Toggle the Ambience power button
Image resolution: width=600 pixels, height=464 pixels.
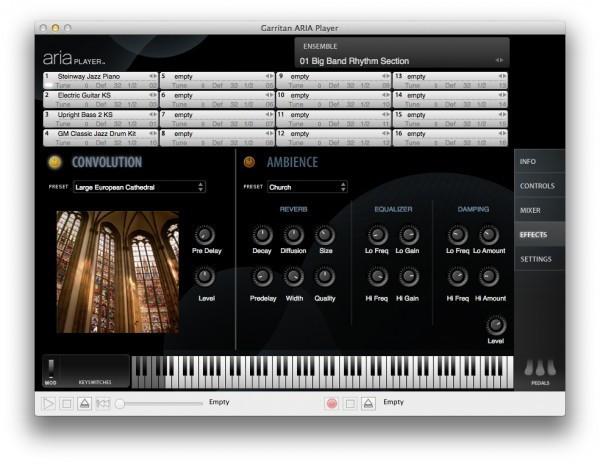point(249,162)
